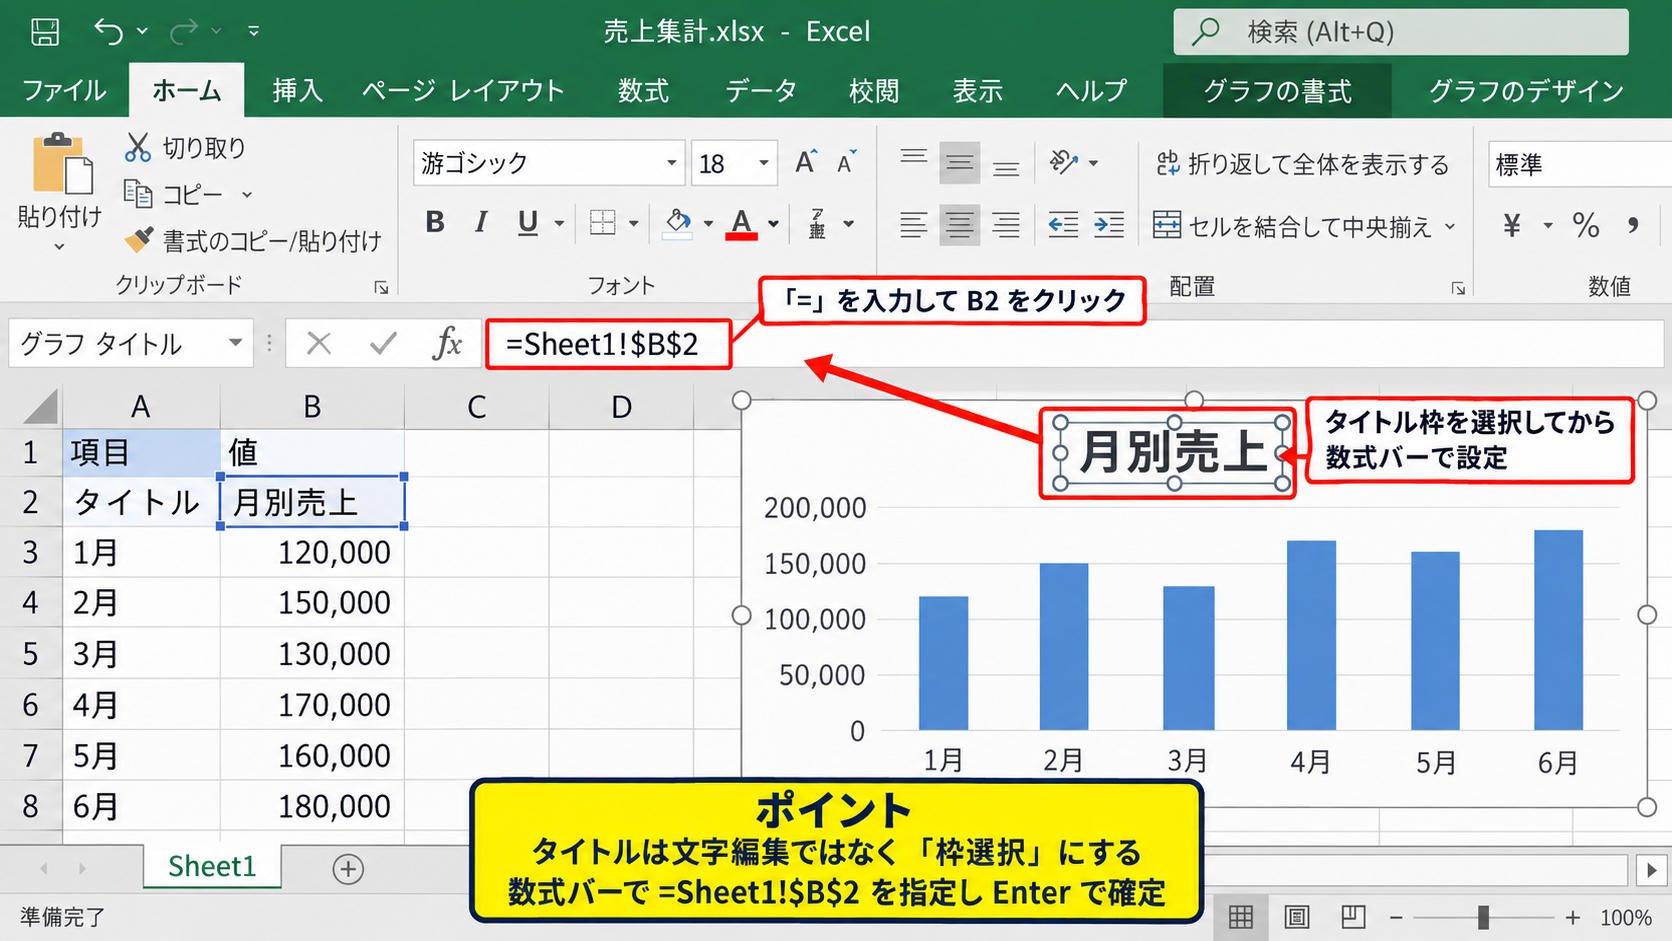Open the グラフのデザイン tab
The image size is (1672, 941).
pyautogui.click(x=1526, y=91)
